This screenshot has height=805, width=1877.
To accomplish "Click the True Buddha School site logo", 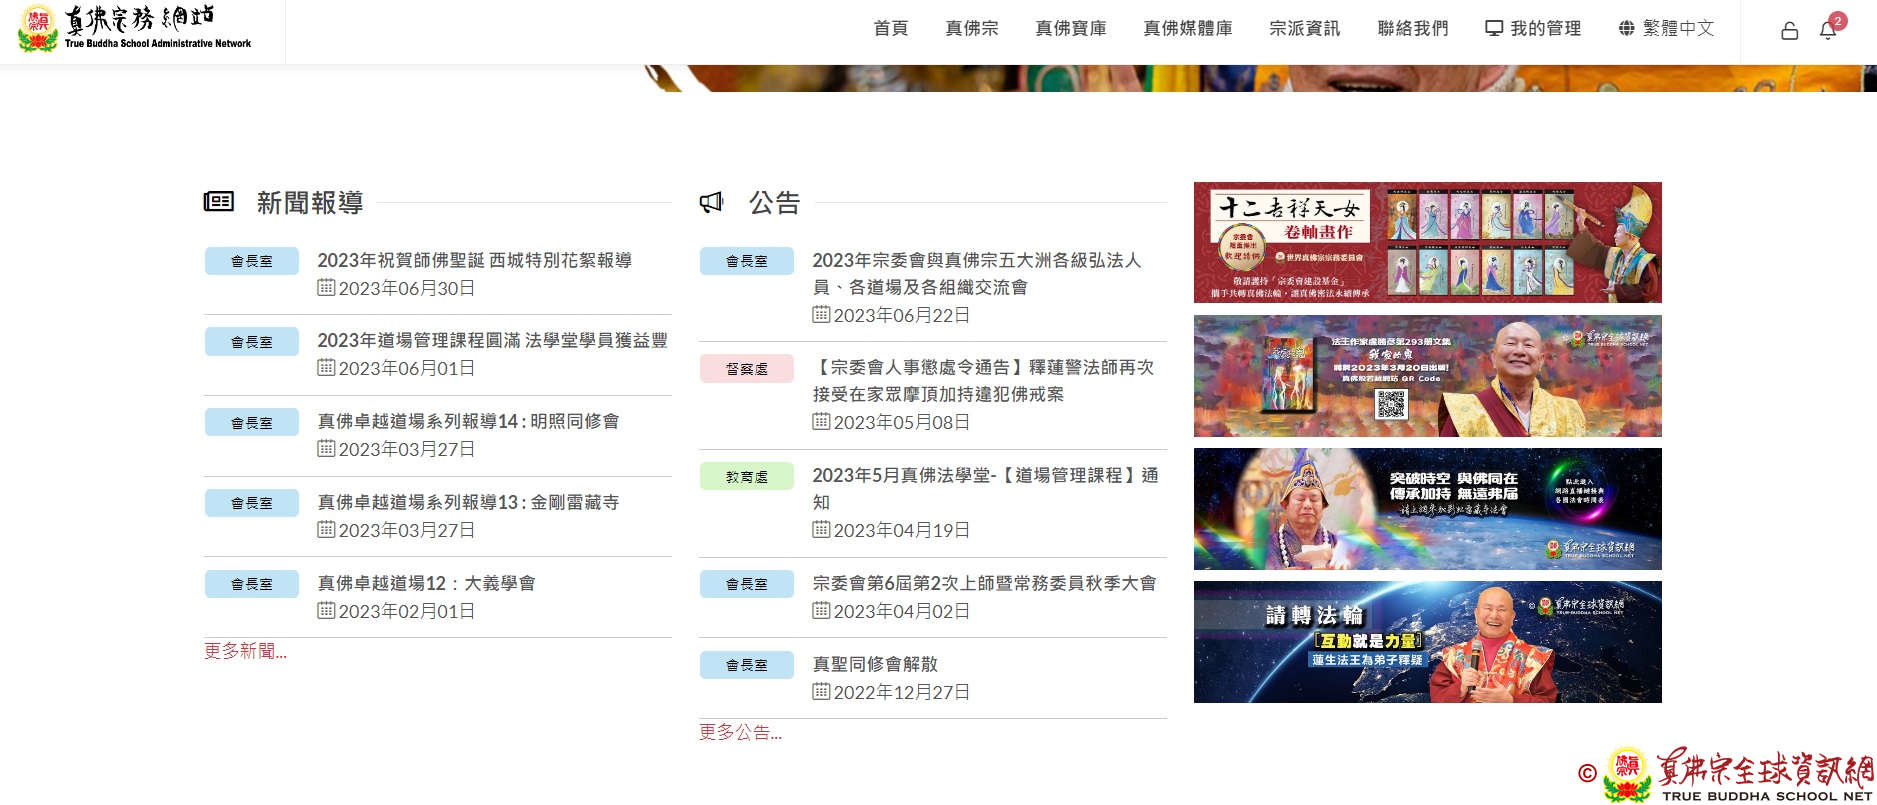I will point(135,28).
